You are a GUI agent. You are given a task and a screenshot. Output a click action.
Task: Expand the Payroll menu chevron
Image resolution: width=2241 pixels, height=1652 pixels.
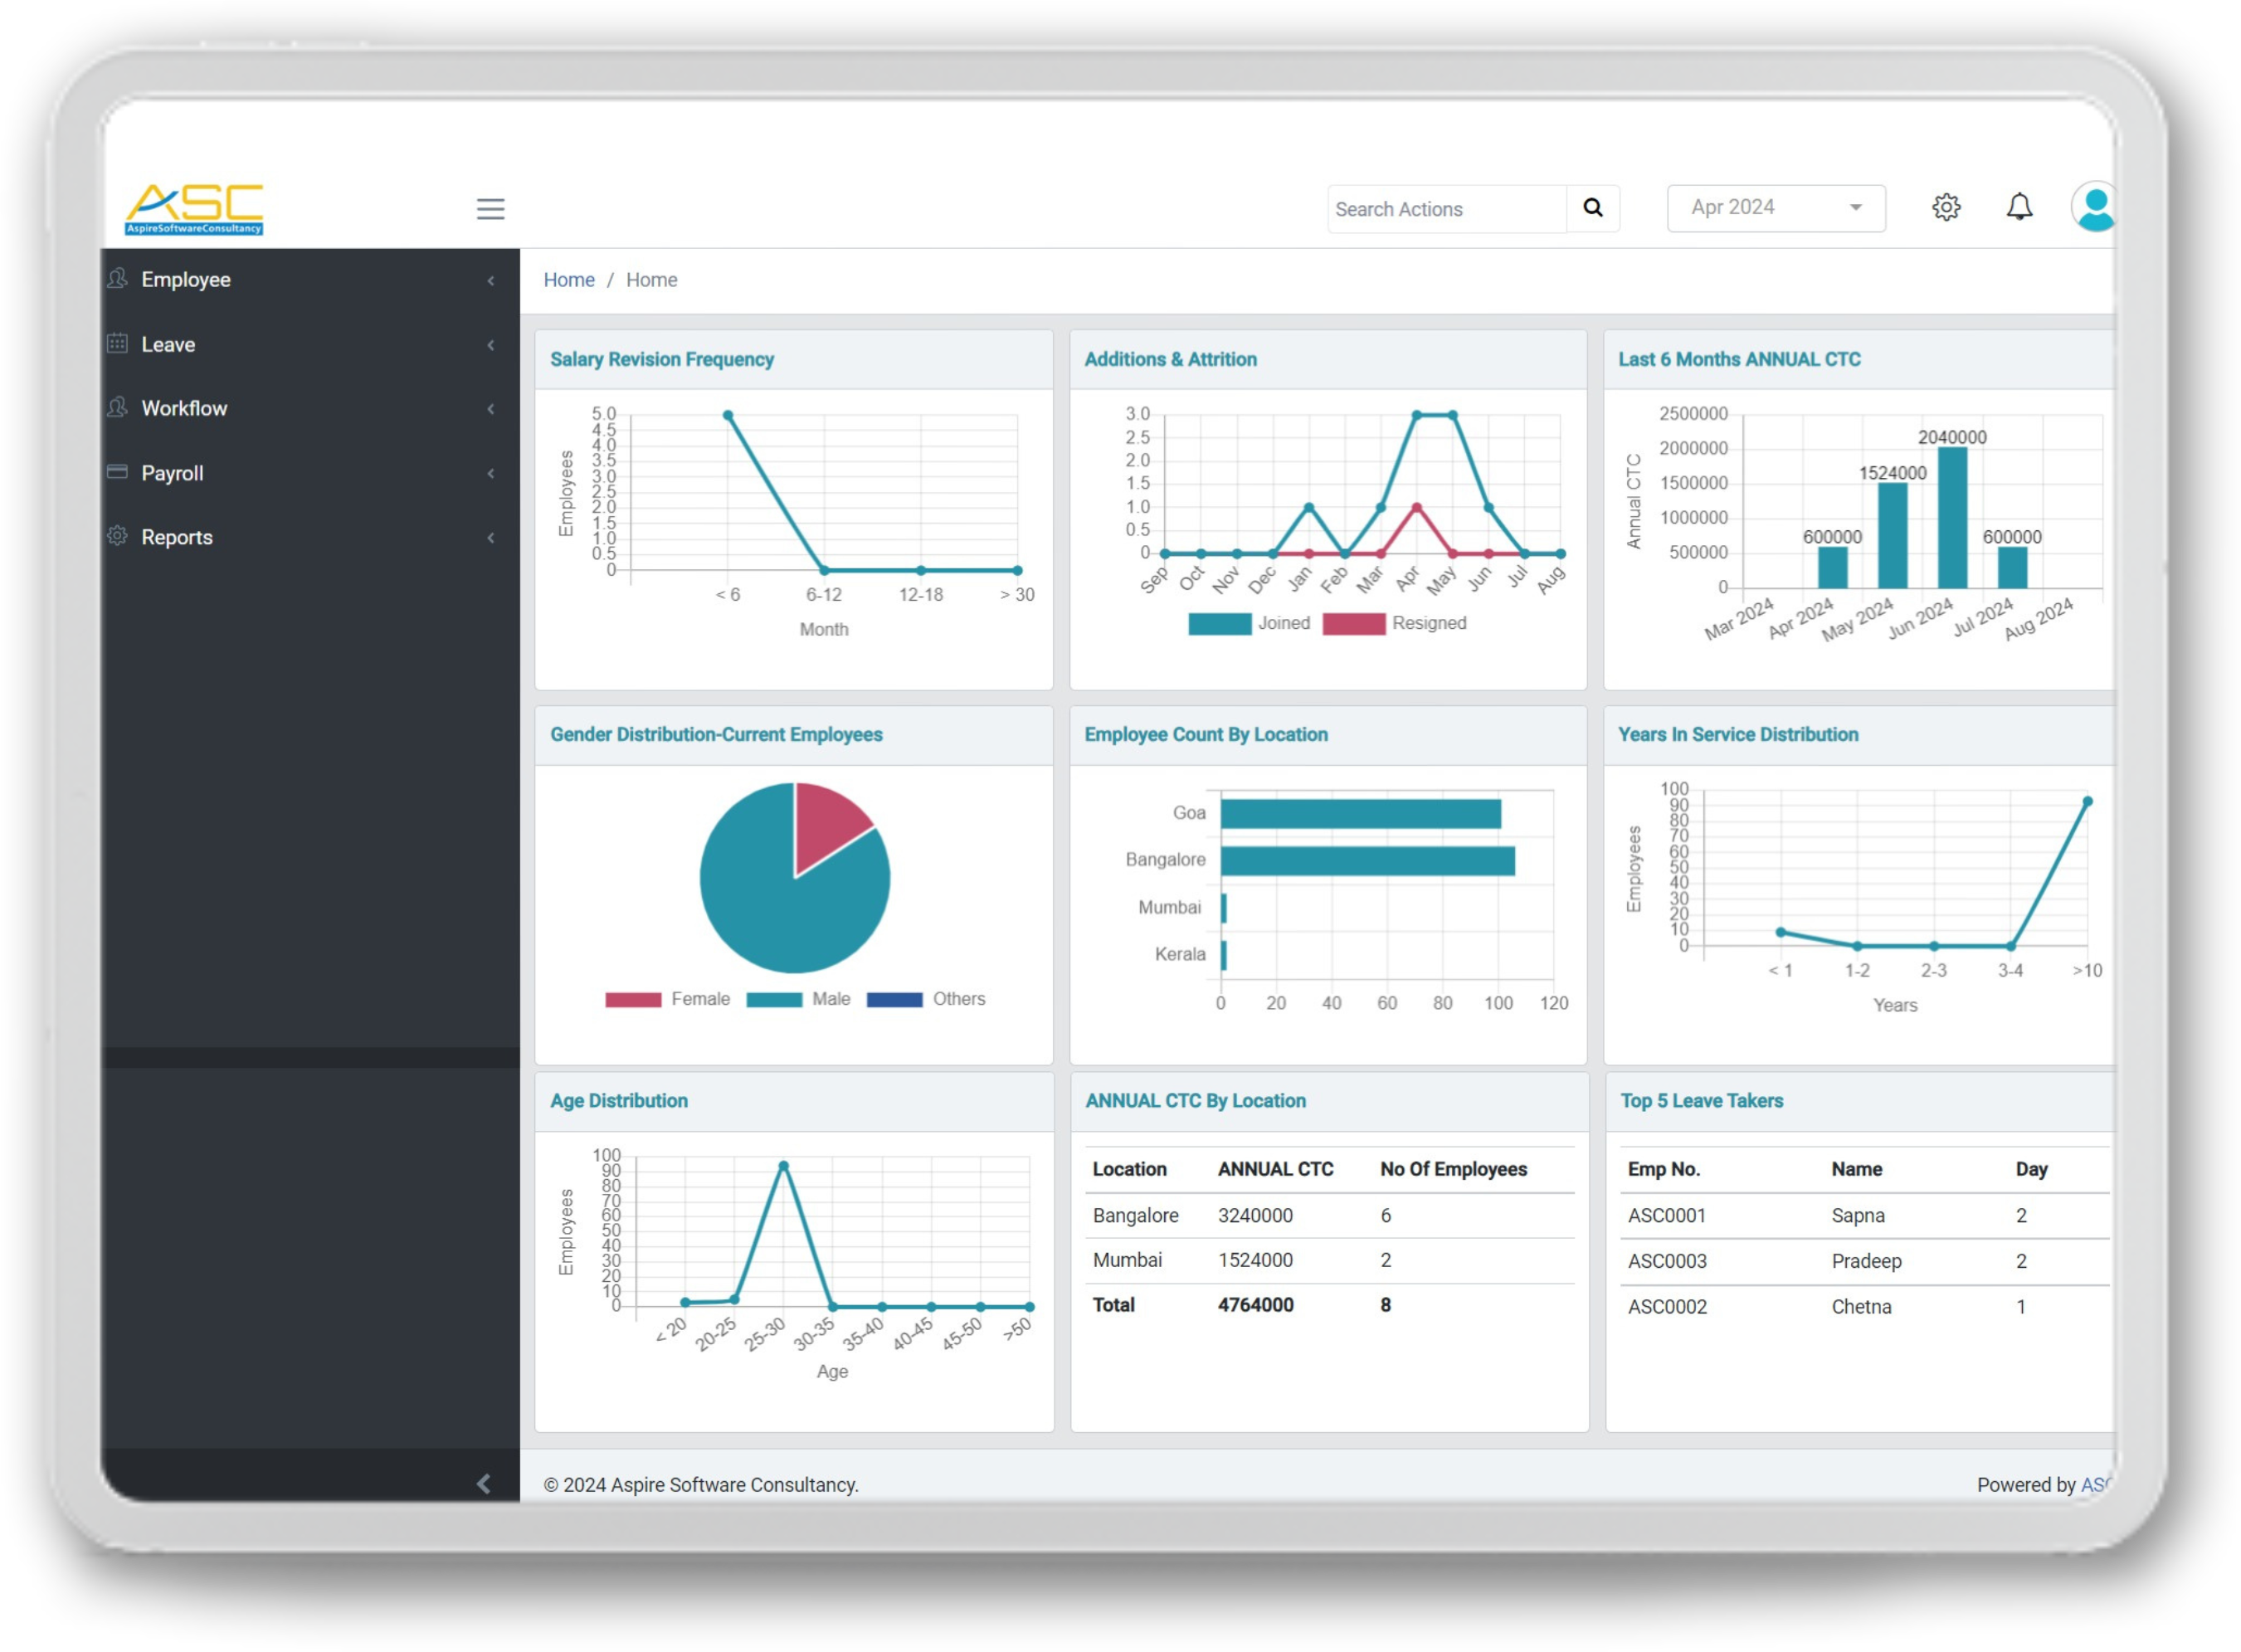(491, 473)
